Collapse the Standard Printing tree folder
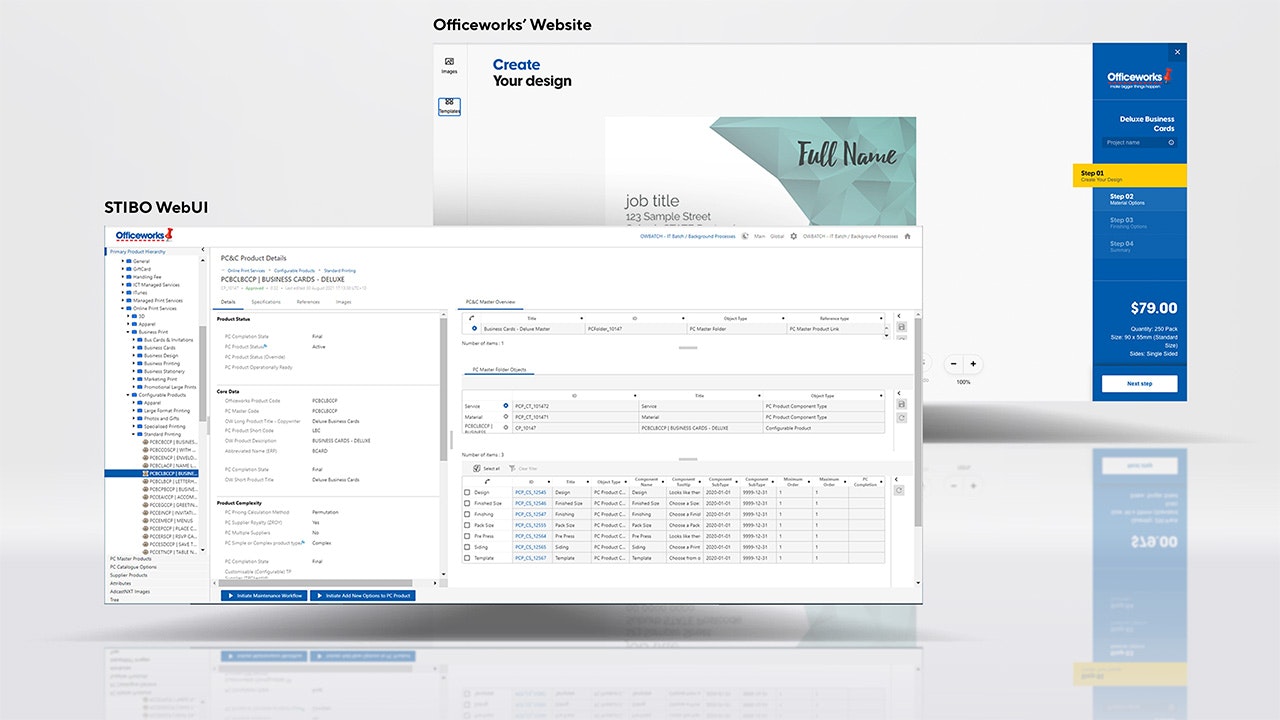This screenshot has height=720, width=1280. click(x=134, y=434)
